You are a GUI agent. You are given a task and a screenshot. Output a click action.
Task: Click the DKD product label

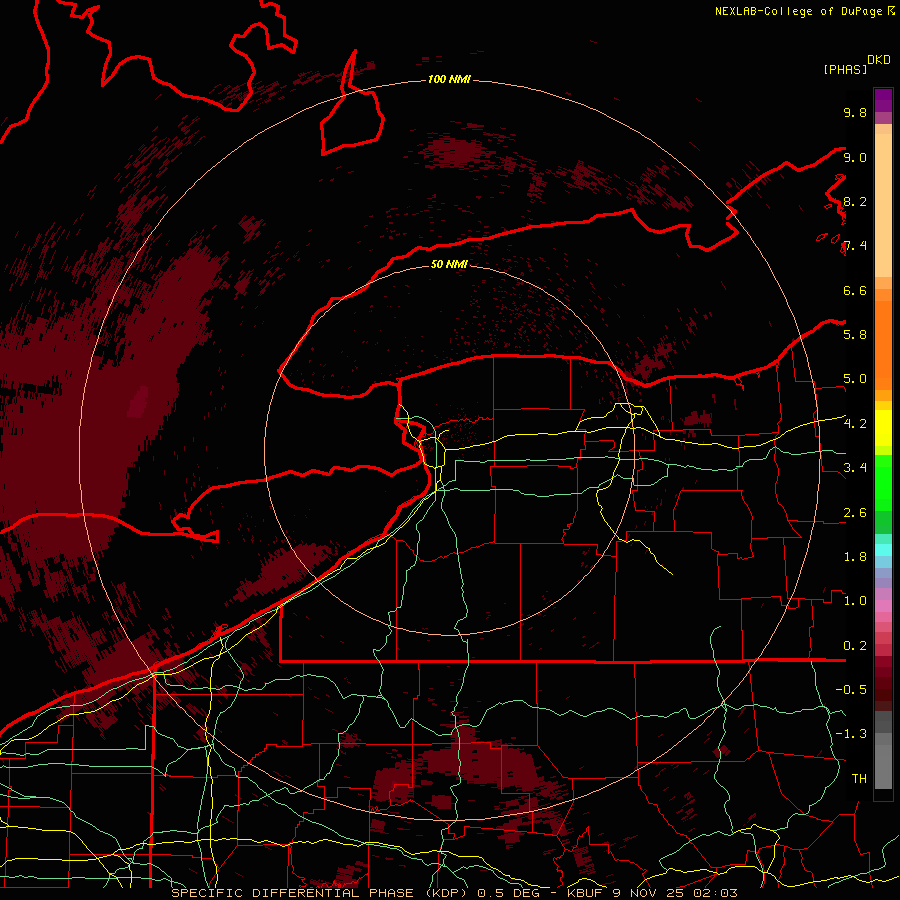[878, 60]
